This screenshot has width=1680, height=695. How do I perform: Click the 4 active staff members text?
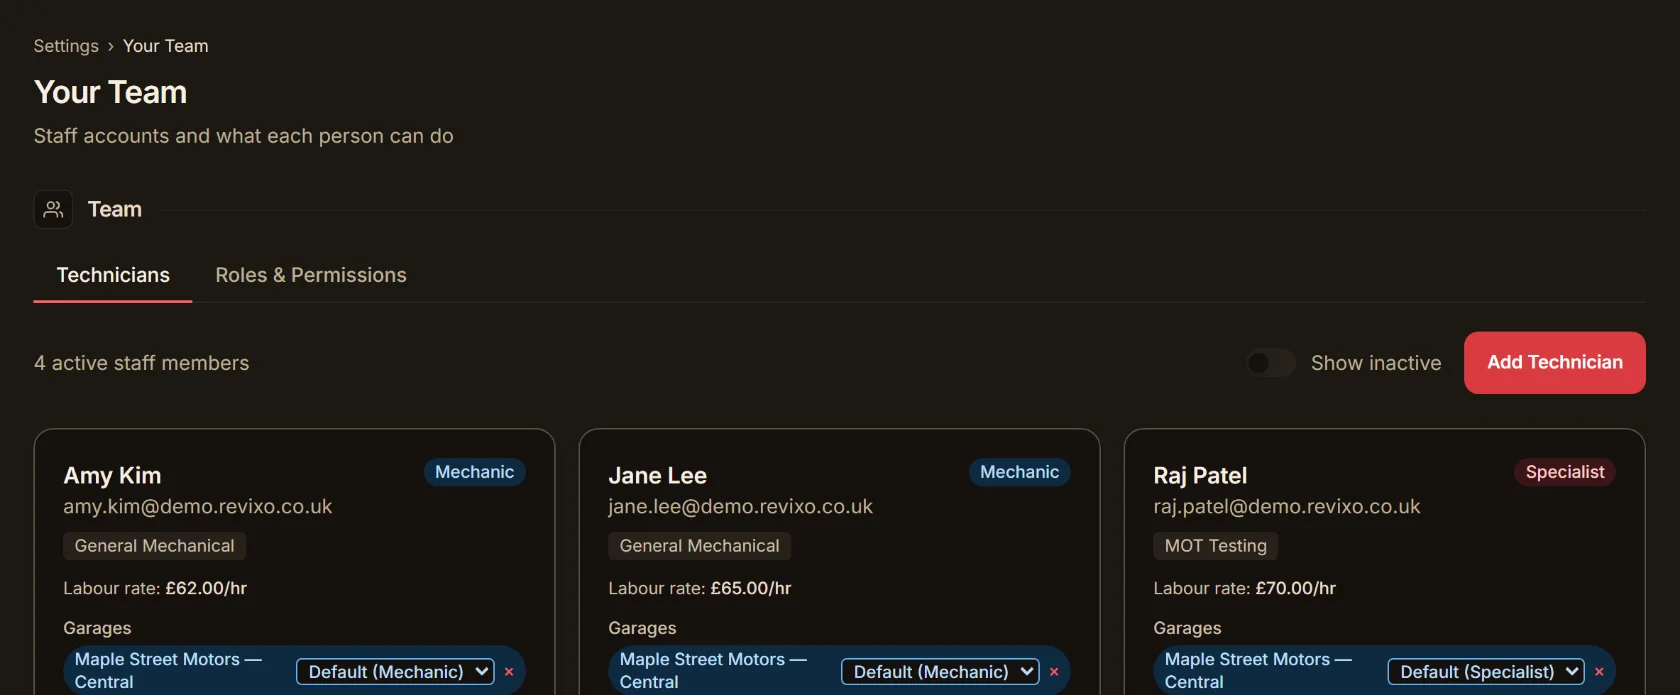click(x=142, y=363)
